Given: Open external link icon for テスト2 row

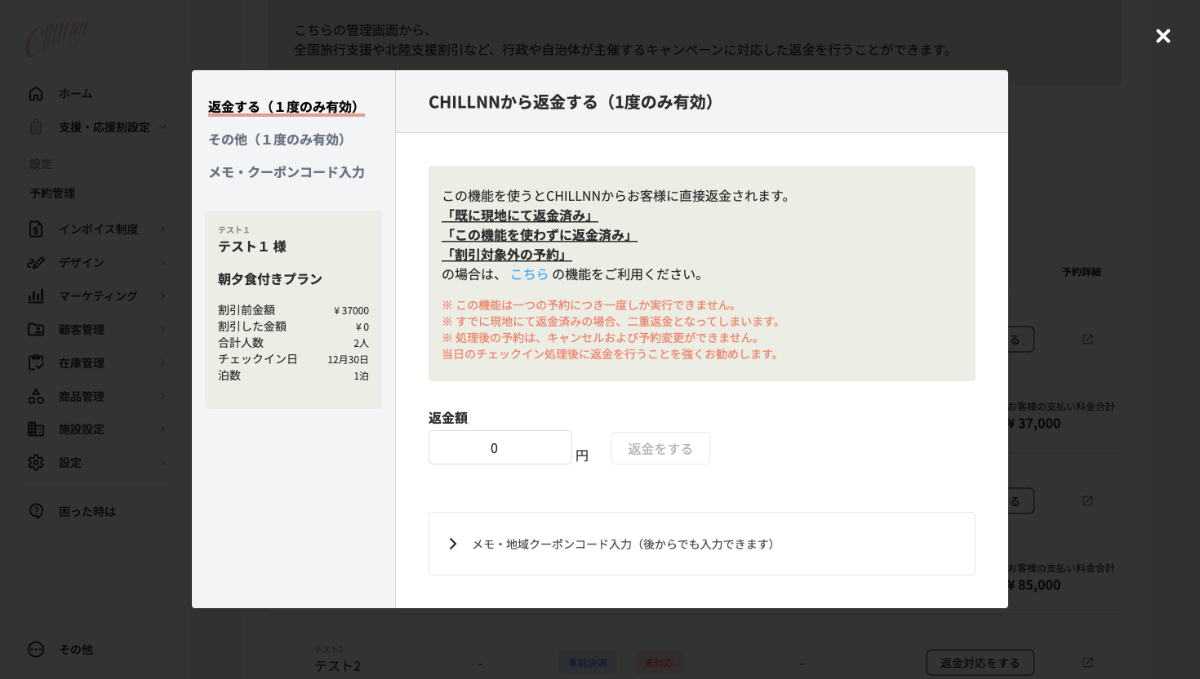Looking at the screenshot, I should pos(1087,662).
